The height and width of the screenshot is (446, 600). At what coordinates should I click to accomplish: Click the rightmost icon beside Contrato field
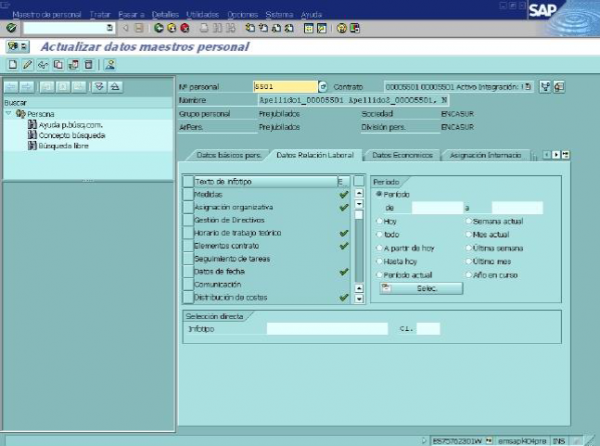pos(559,87)
